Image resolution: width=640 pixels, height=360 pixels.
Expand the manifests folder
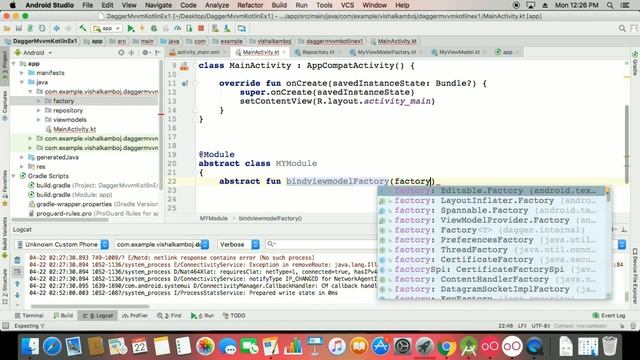[x=22, y=73]
